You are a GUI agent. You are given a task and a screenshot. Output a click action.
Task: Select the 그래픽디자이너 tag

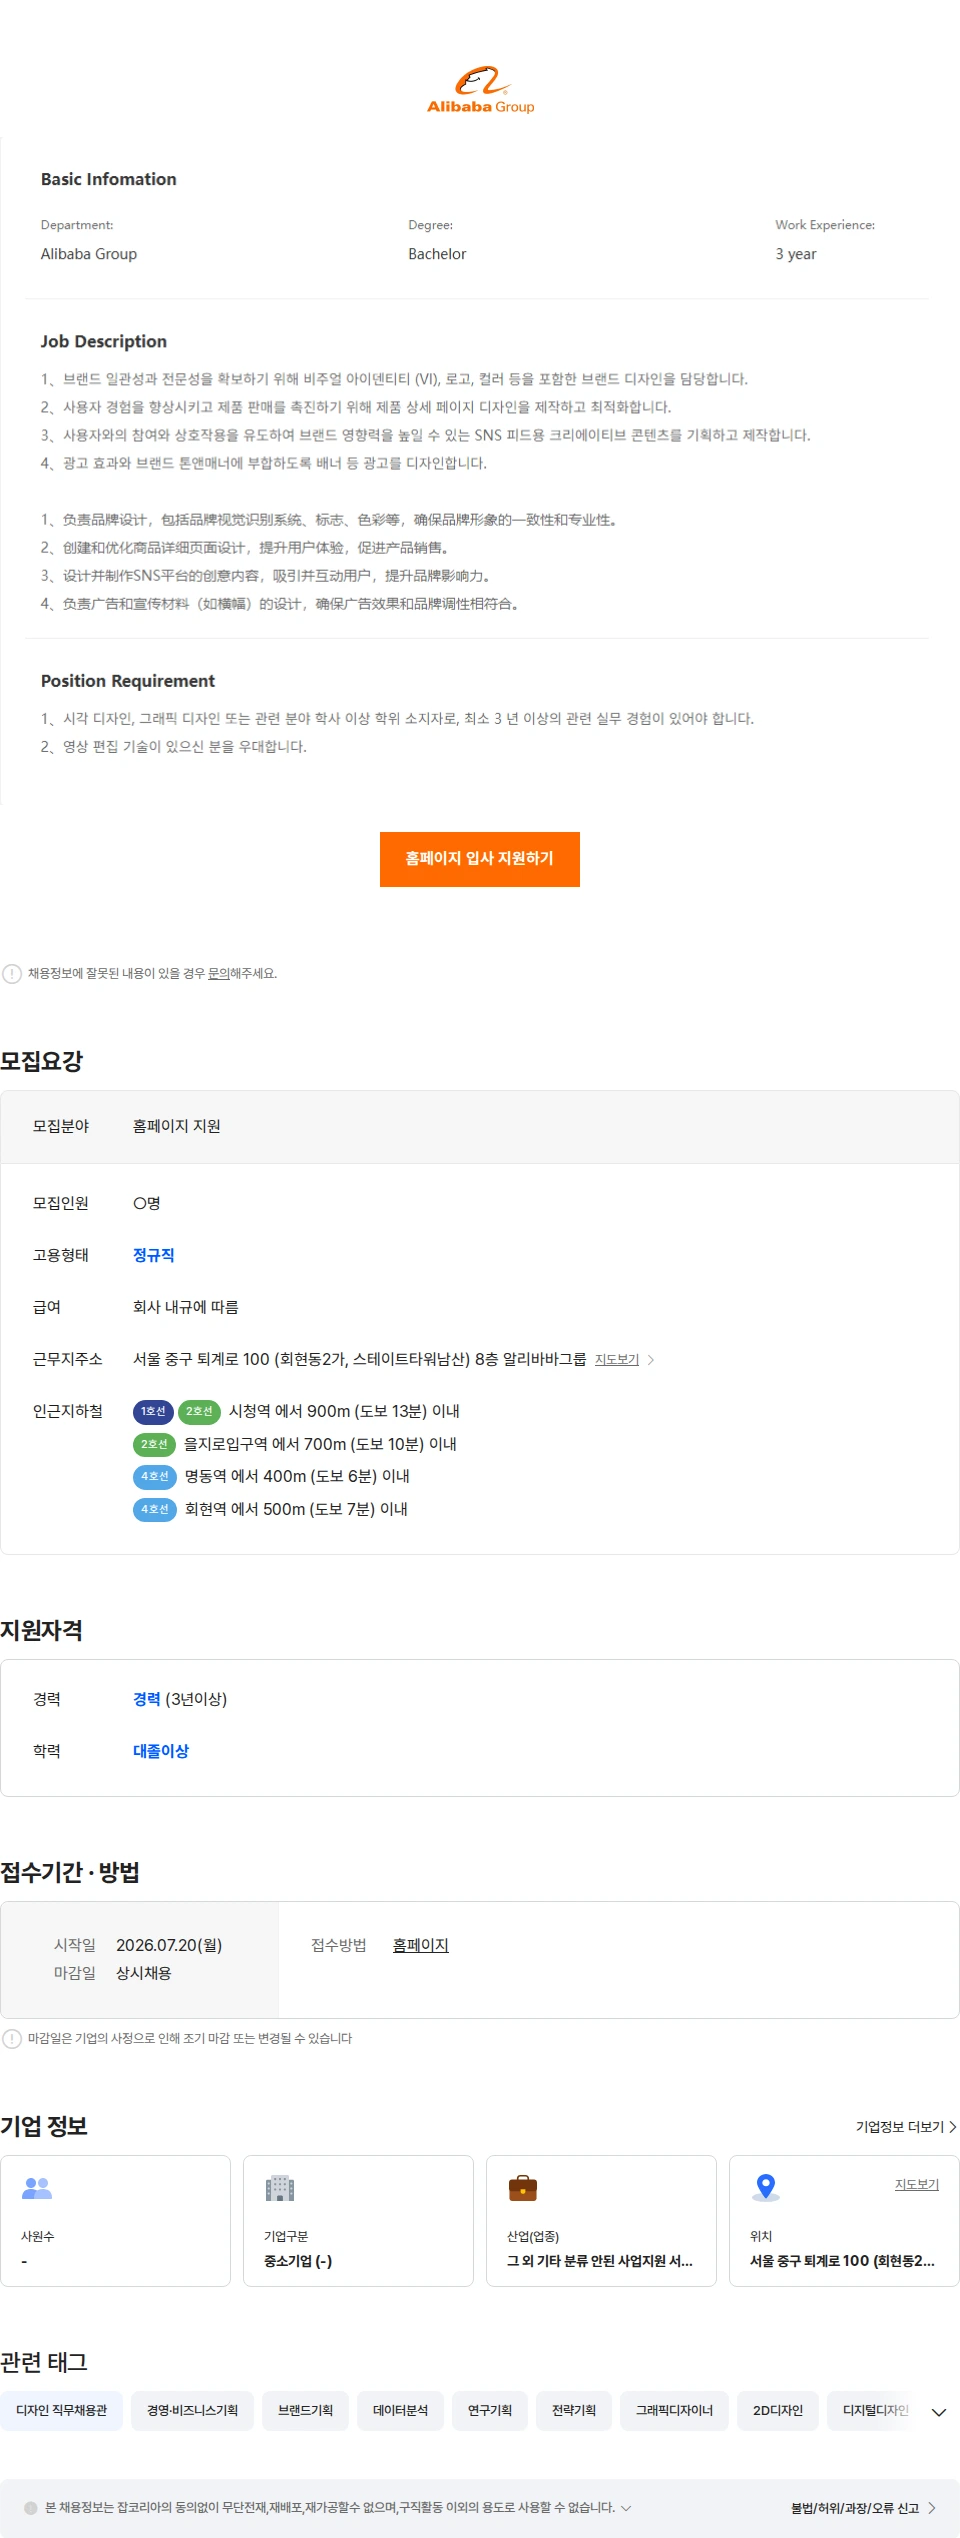675,2411
